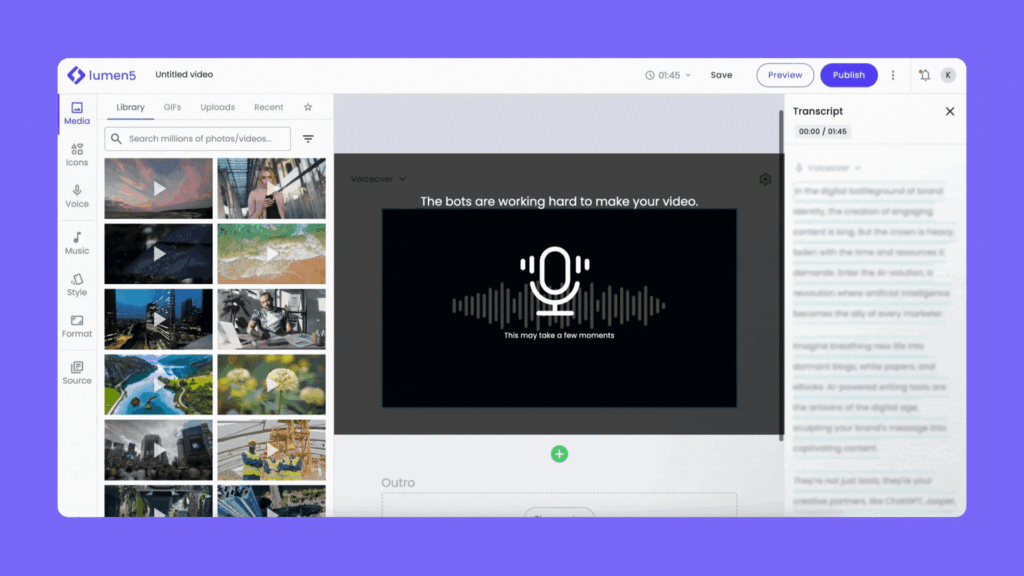Close the Transcript panel
This screenshot has width=1024, height=576.
click(950, 111)
